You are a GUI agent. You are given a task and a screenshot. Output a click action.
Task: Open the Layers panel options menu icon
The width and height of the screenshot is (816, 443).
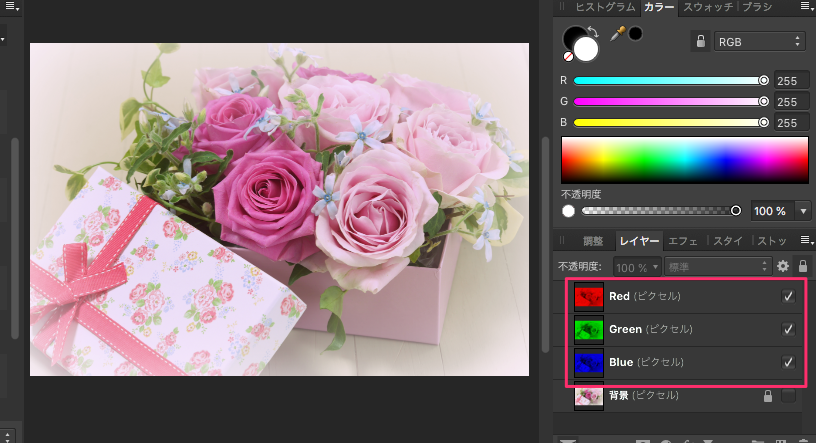pyautogui.click(x=805, y=240)
